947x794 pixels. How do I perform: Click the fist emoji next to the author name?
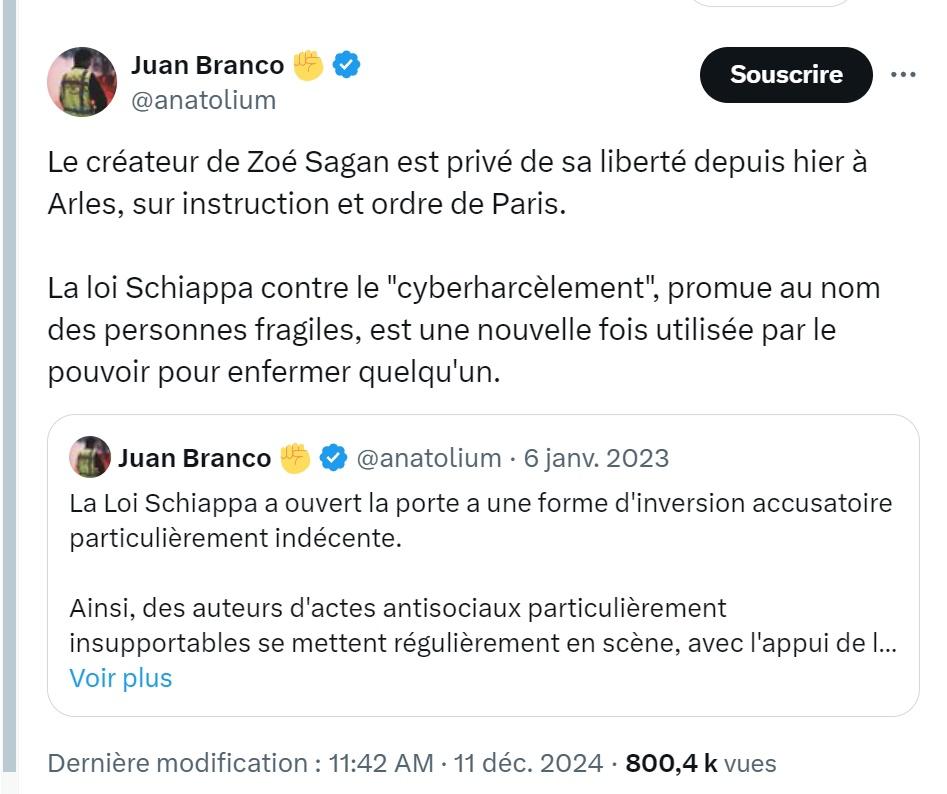pos(309,66)
